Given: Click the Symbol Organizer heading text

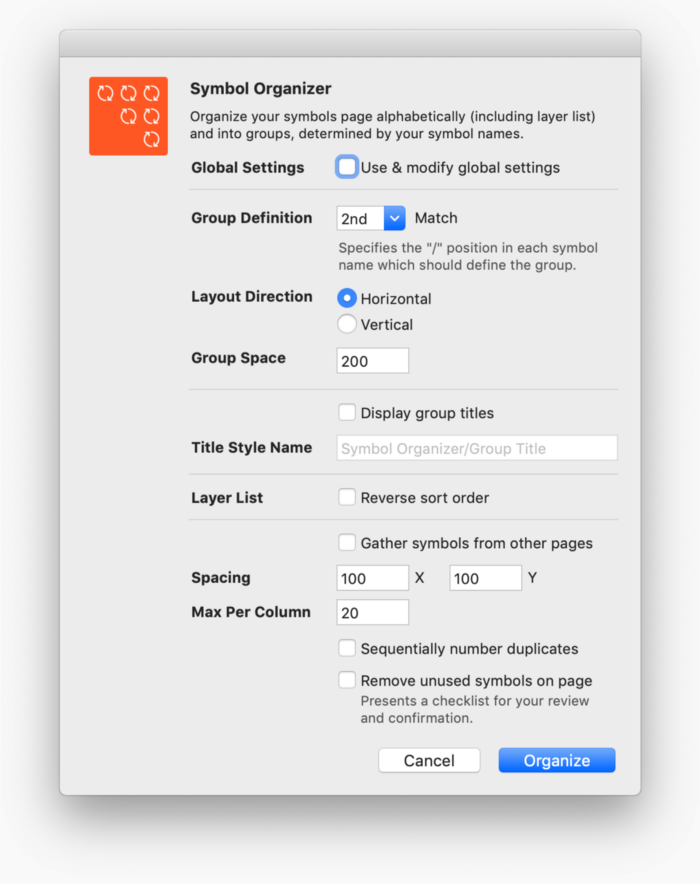Looking at the screenshot, I should click(x=260, y=89).
